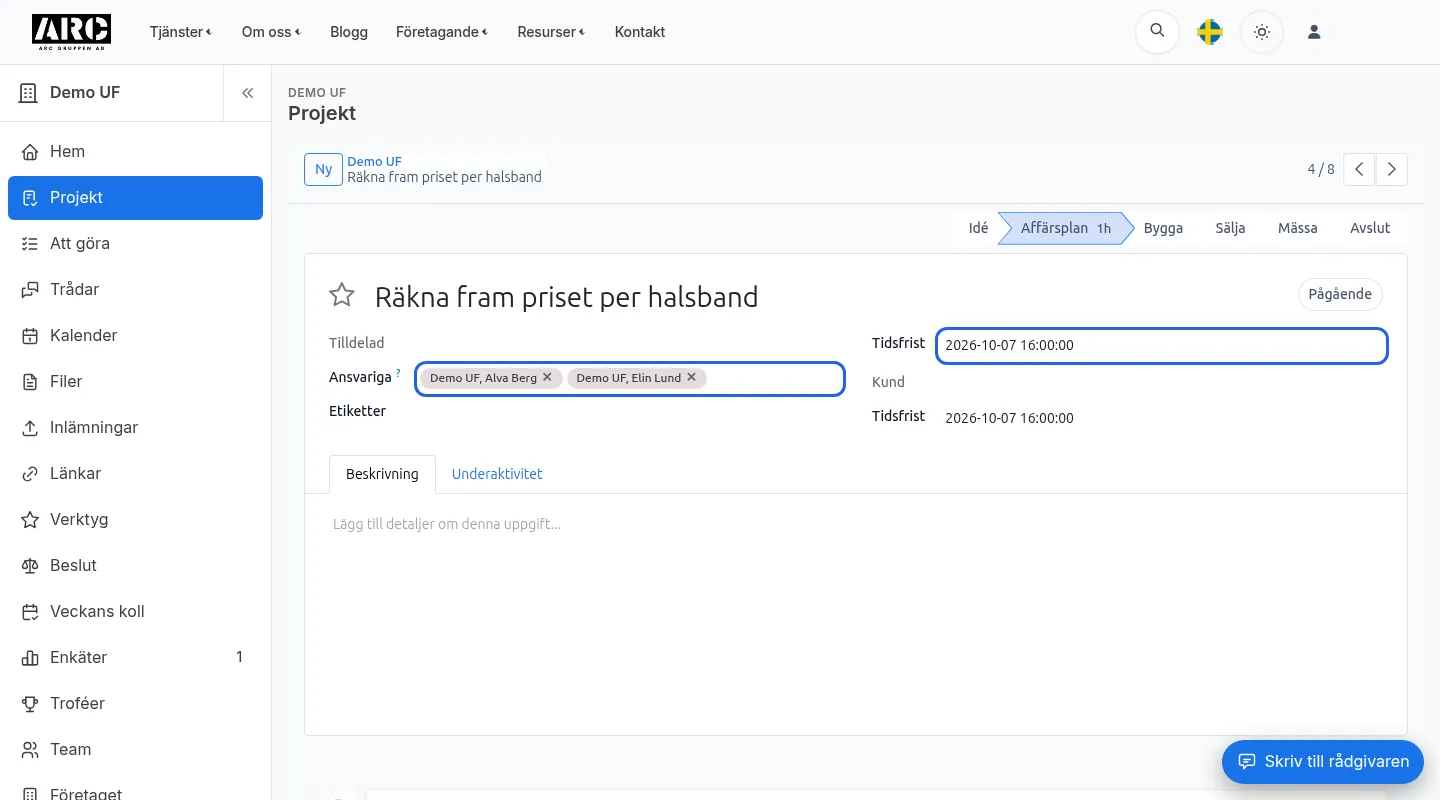Click the ARC Gruppen logo
Image resolution: width=1440 pixels, height=800 pixels.
[71, 32]
